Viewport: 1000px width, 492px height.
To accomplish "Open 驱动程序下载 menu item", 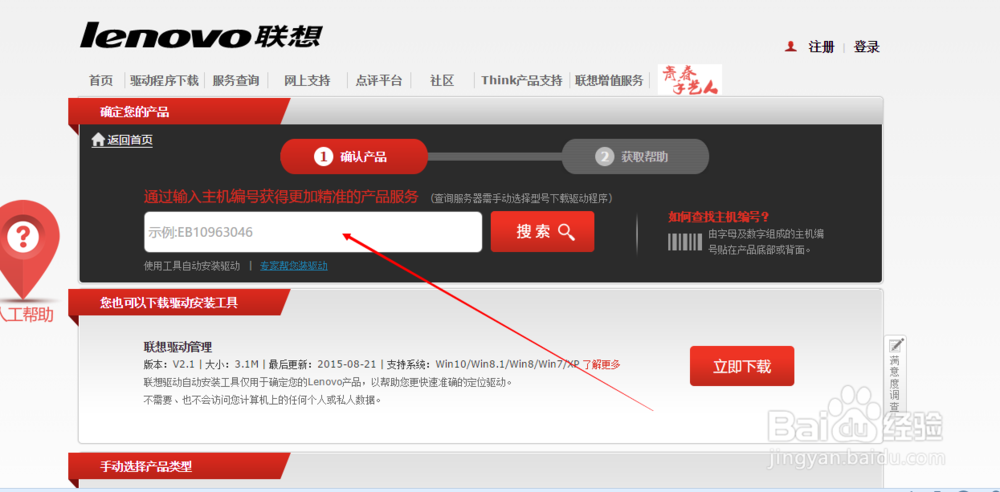I will point(165,80).
